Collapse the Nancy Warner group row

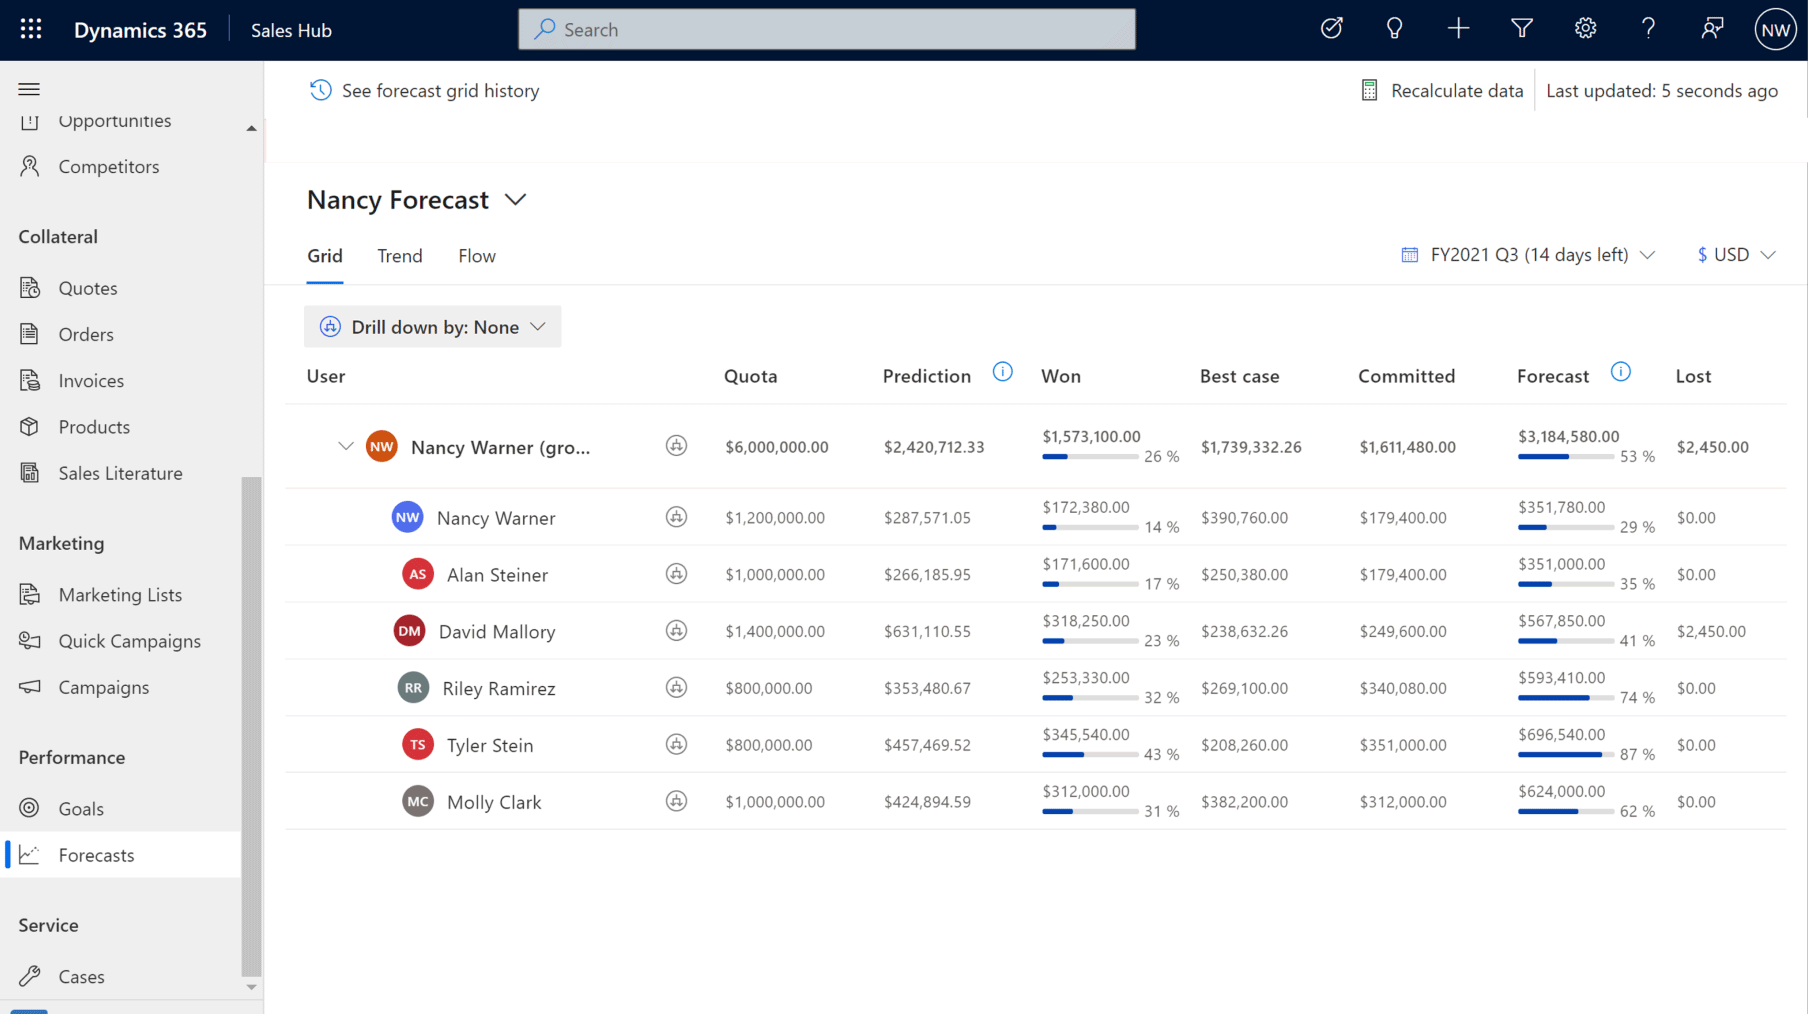coord(345,446)
